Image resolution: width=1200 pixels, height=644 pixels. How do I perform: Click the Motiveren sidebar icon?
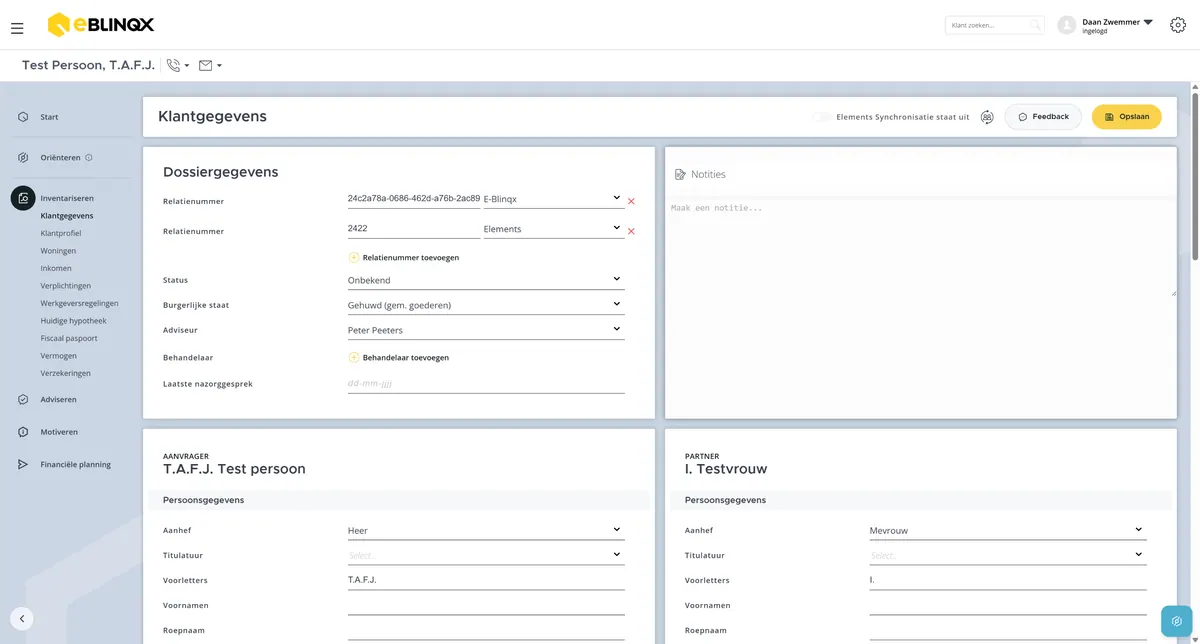23,432
